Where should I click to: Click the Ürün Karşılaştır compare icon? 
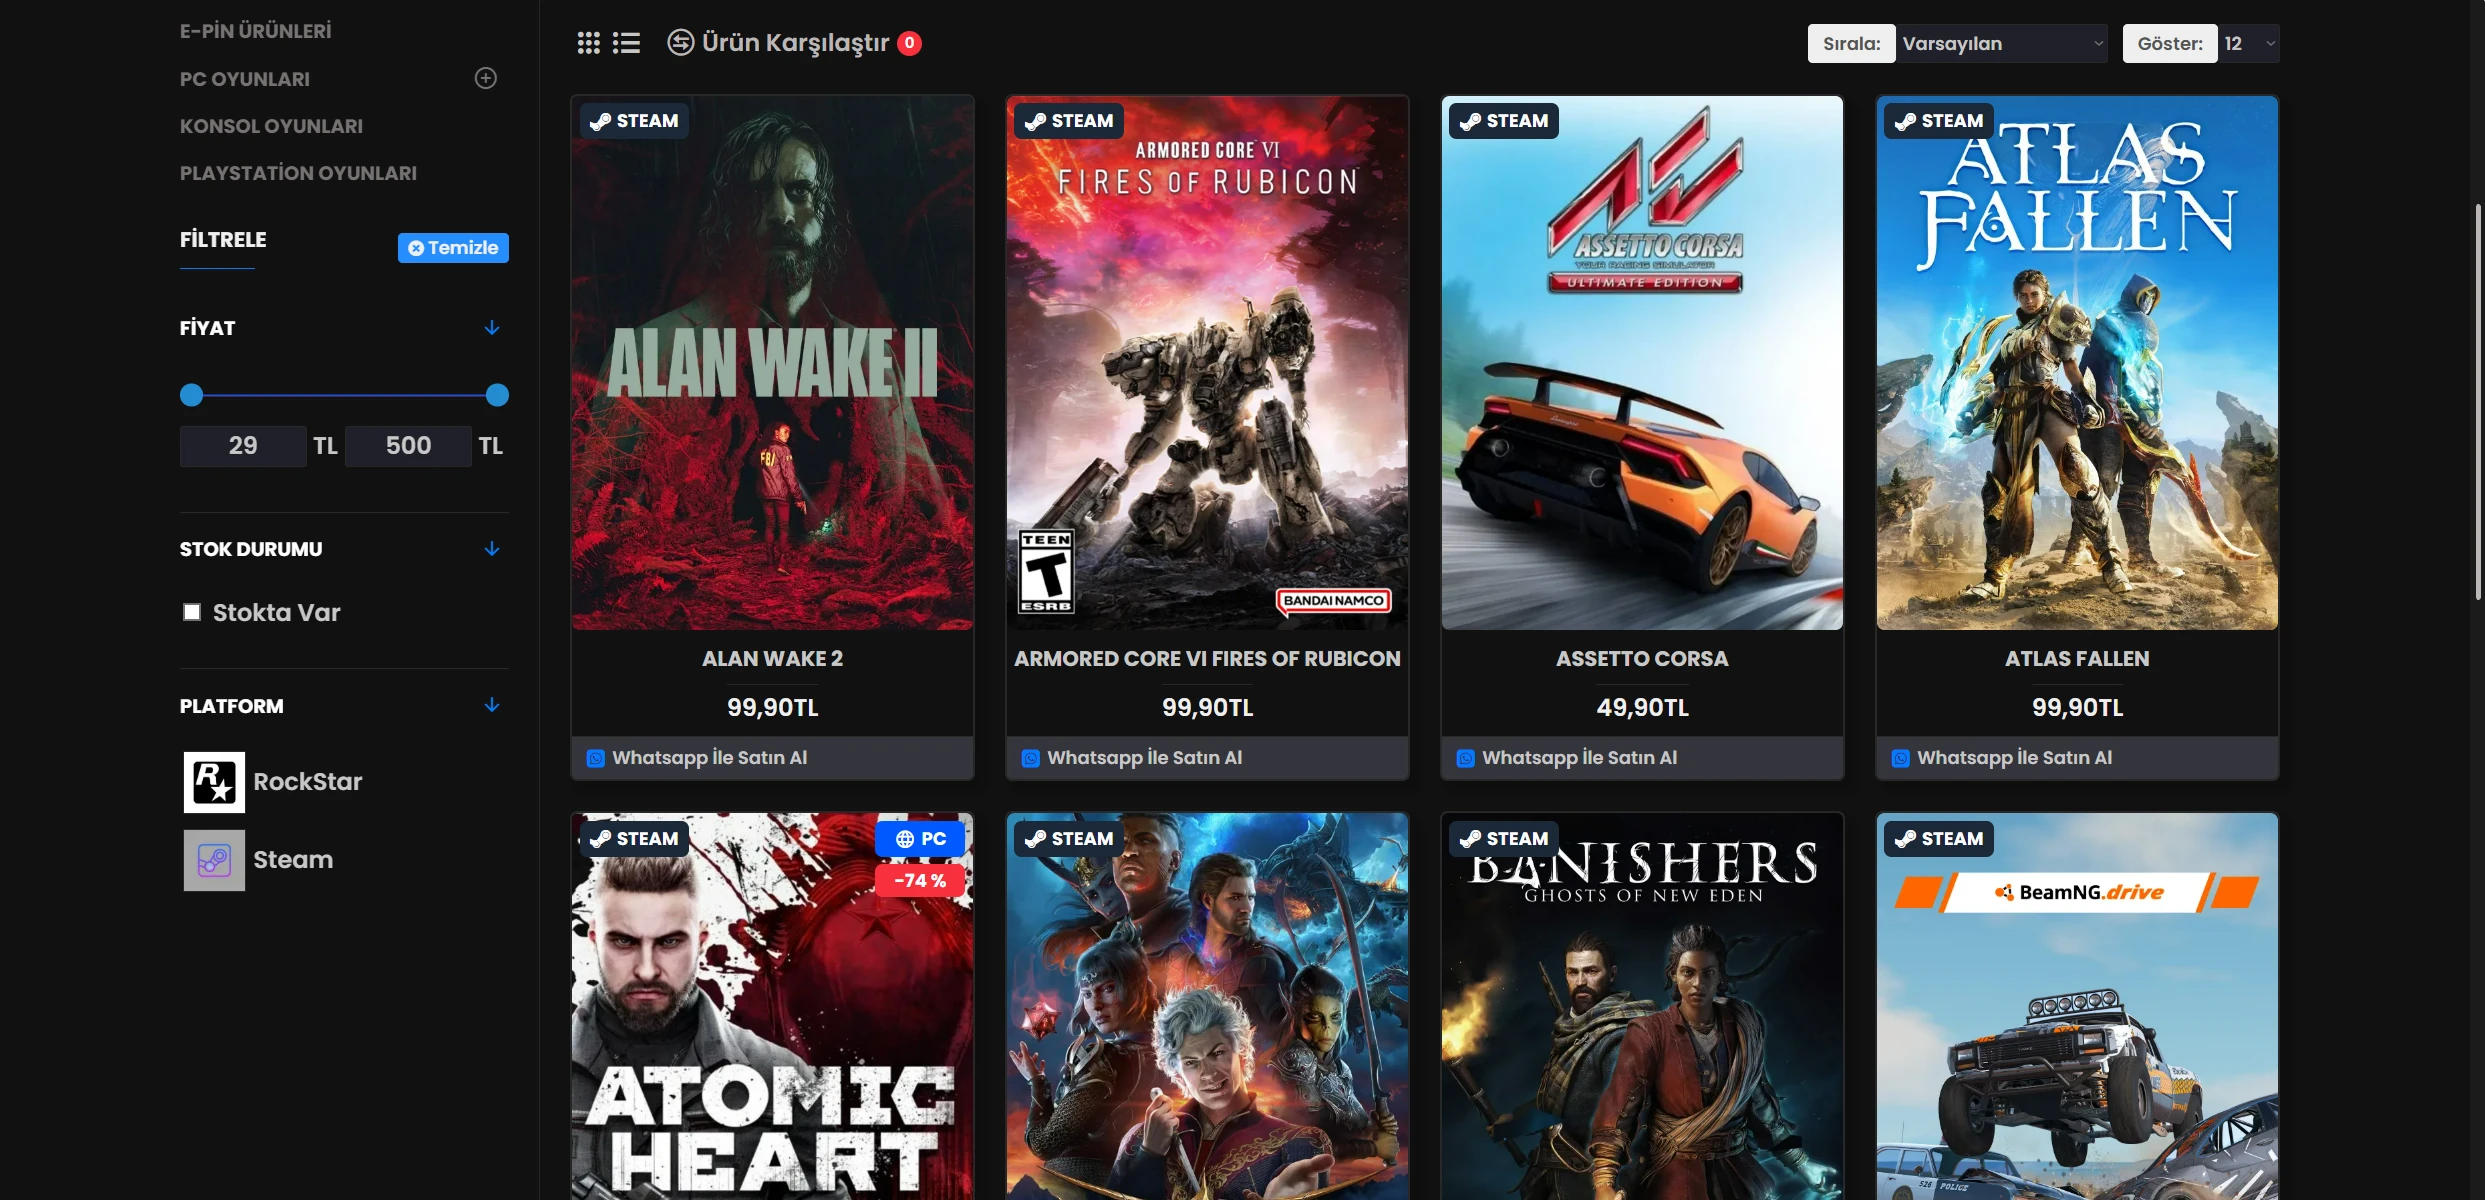[x=681, y=43]
